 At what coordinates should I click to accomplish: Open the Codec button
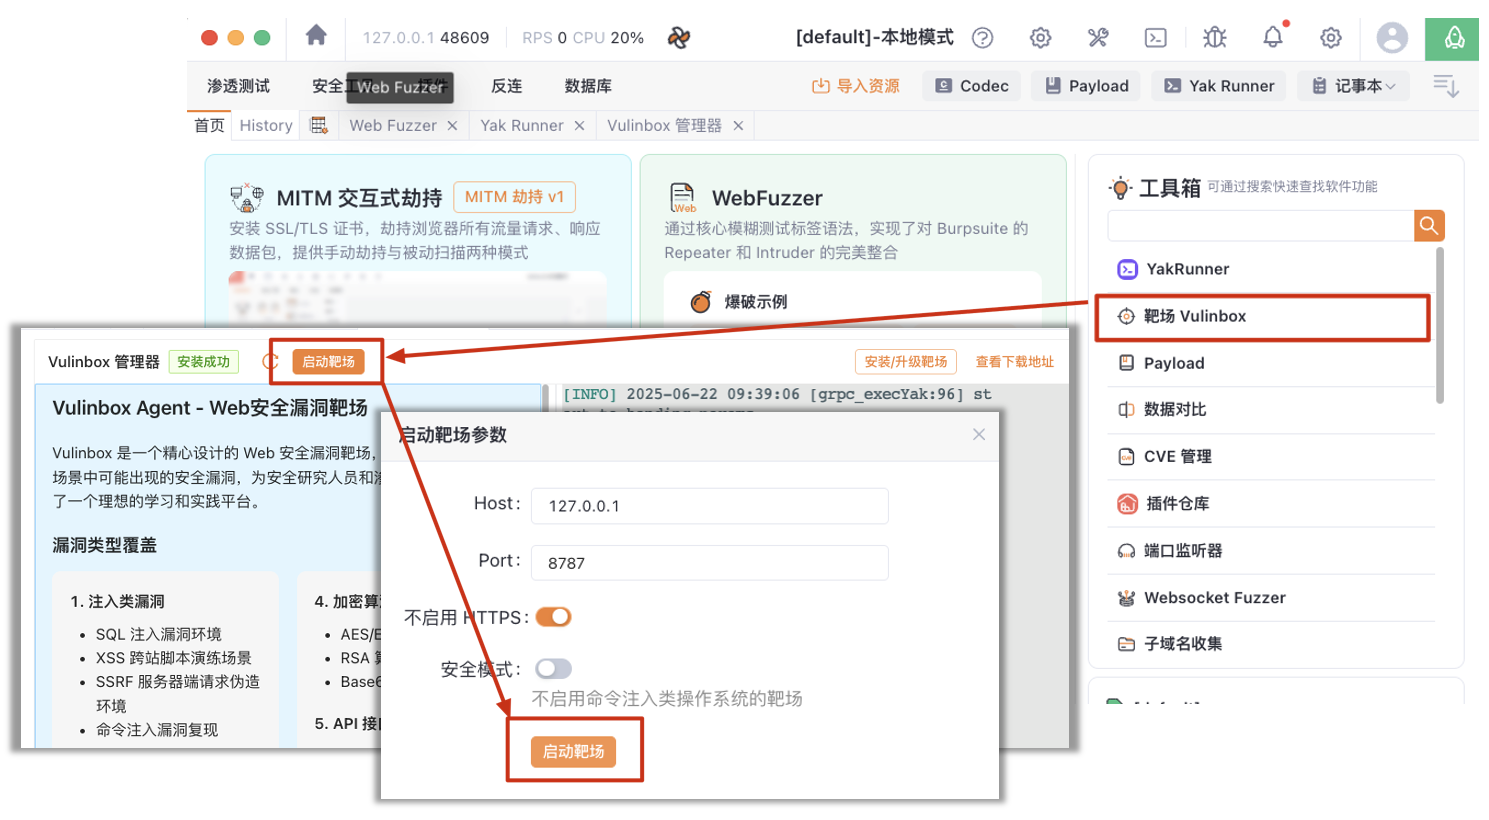tap(972, 86)
